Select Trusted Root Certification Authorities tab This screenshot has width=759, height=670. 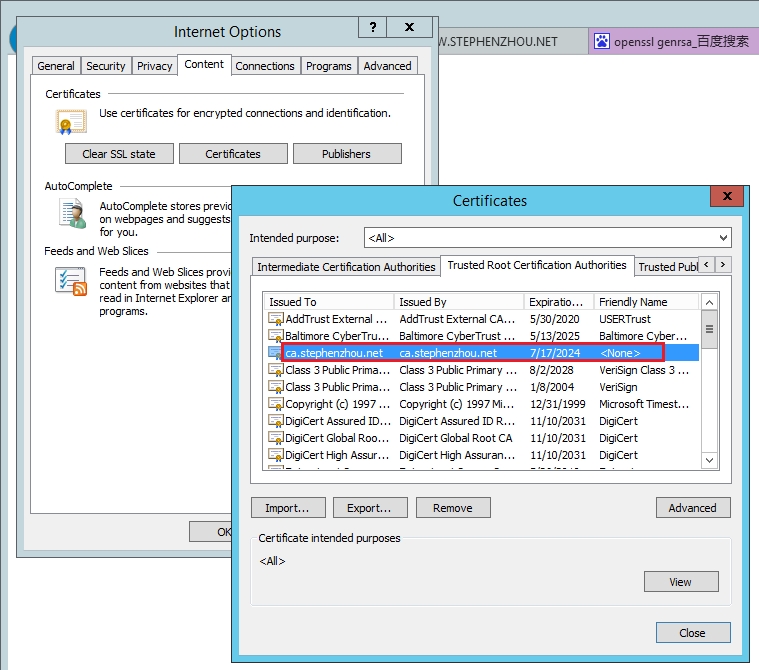coord(537,265)
